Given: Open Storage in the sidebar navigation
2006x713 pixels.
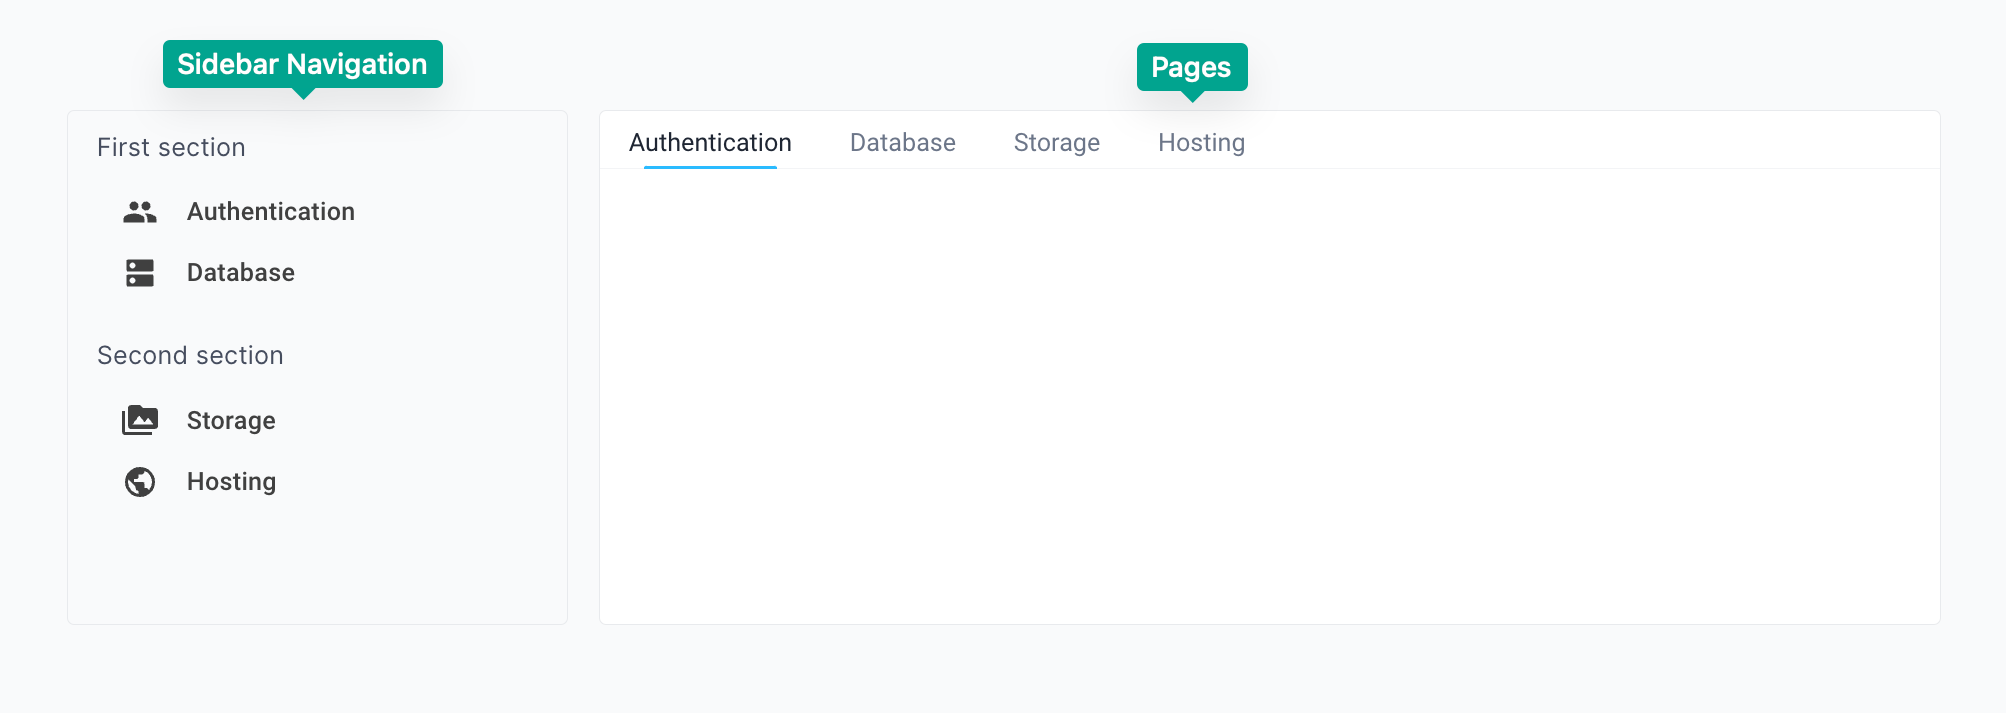Looking at the screenshot, I should [x=231, y=421].
